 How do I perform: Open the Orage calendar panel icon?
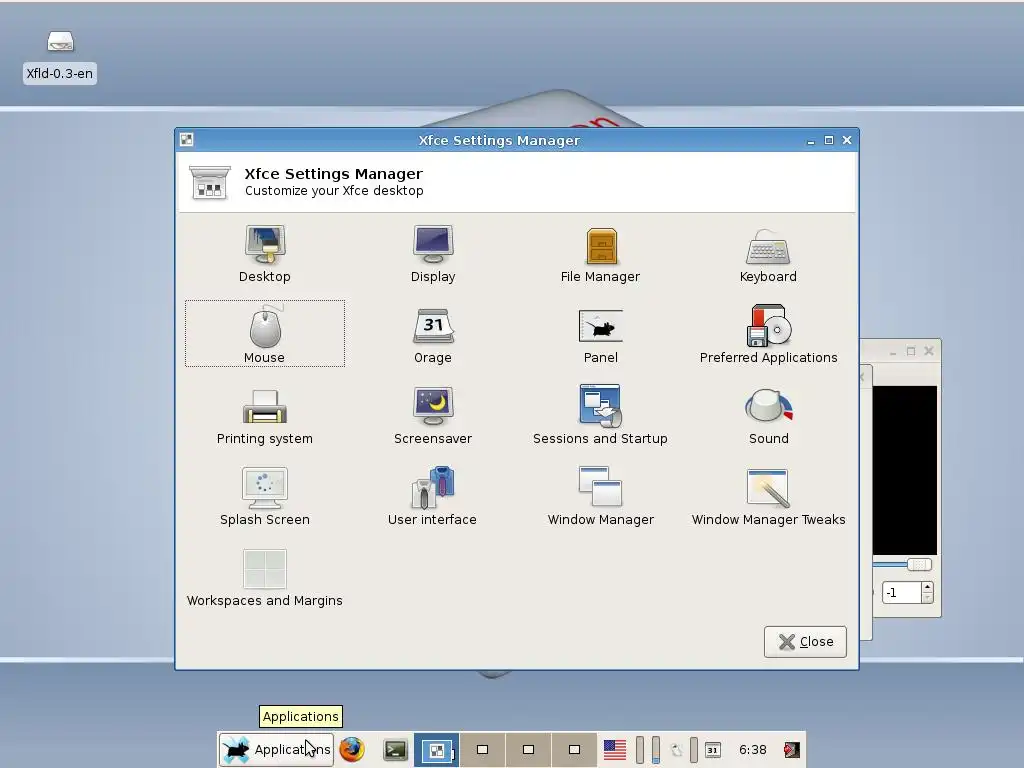(x=712, y=750)
